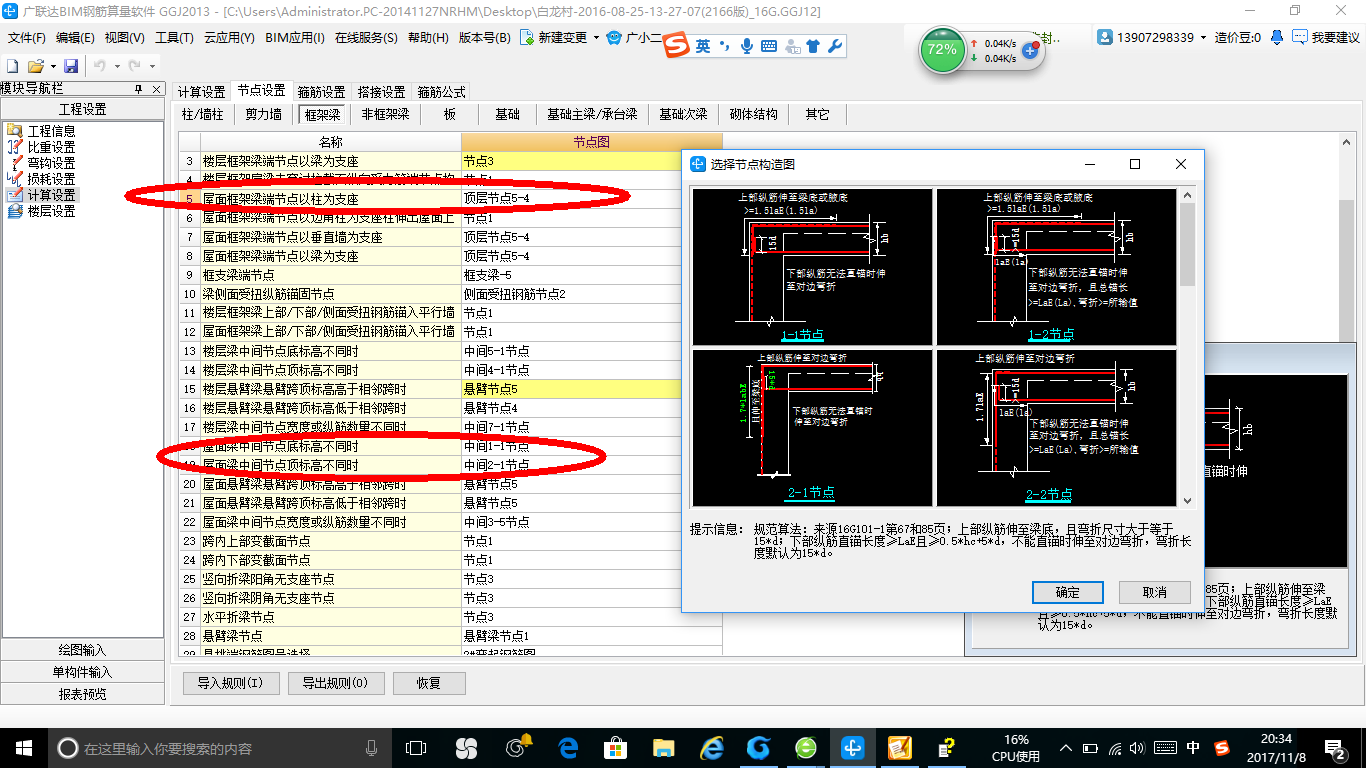The image size is (1366, 768).
Task: Open Microsoft Edge from taskbar
Action: [x=568, y=747]
